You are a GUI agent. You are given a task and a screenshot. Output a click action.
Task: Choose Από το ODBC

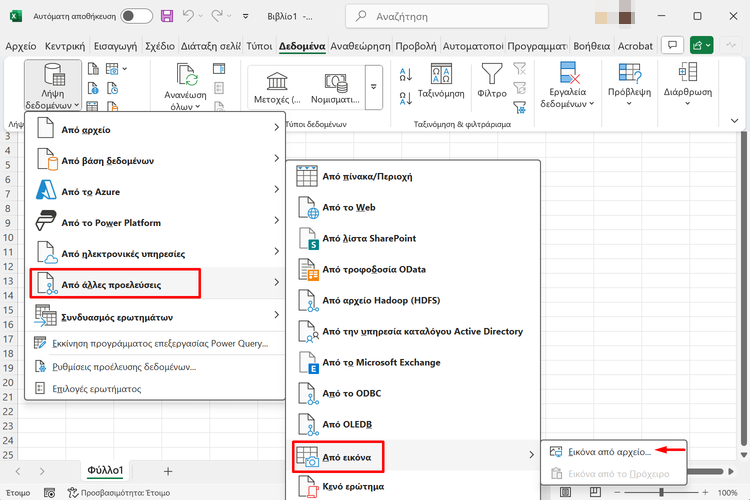[413, 393]
